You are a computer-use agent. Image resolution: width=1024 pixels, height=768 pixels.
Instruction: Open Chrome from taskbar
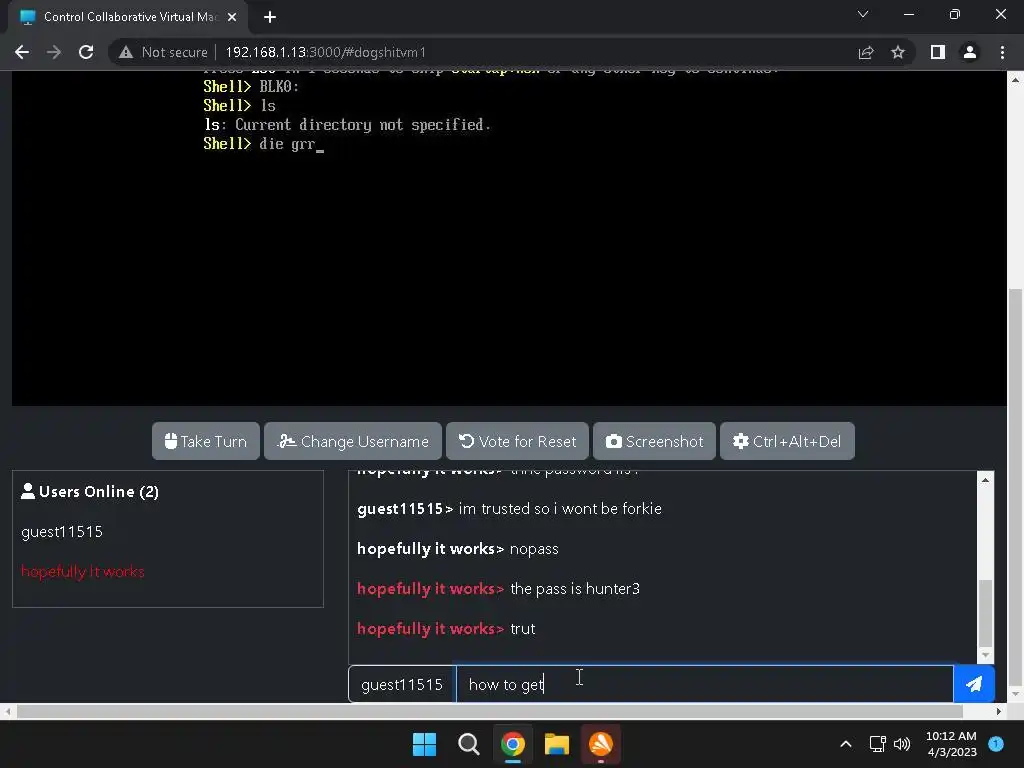[x=513, y=744]
